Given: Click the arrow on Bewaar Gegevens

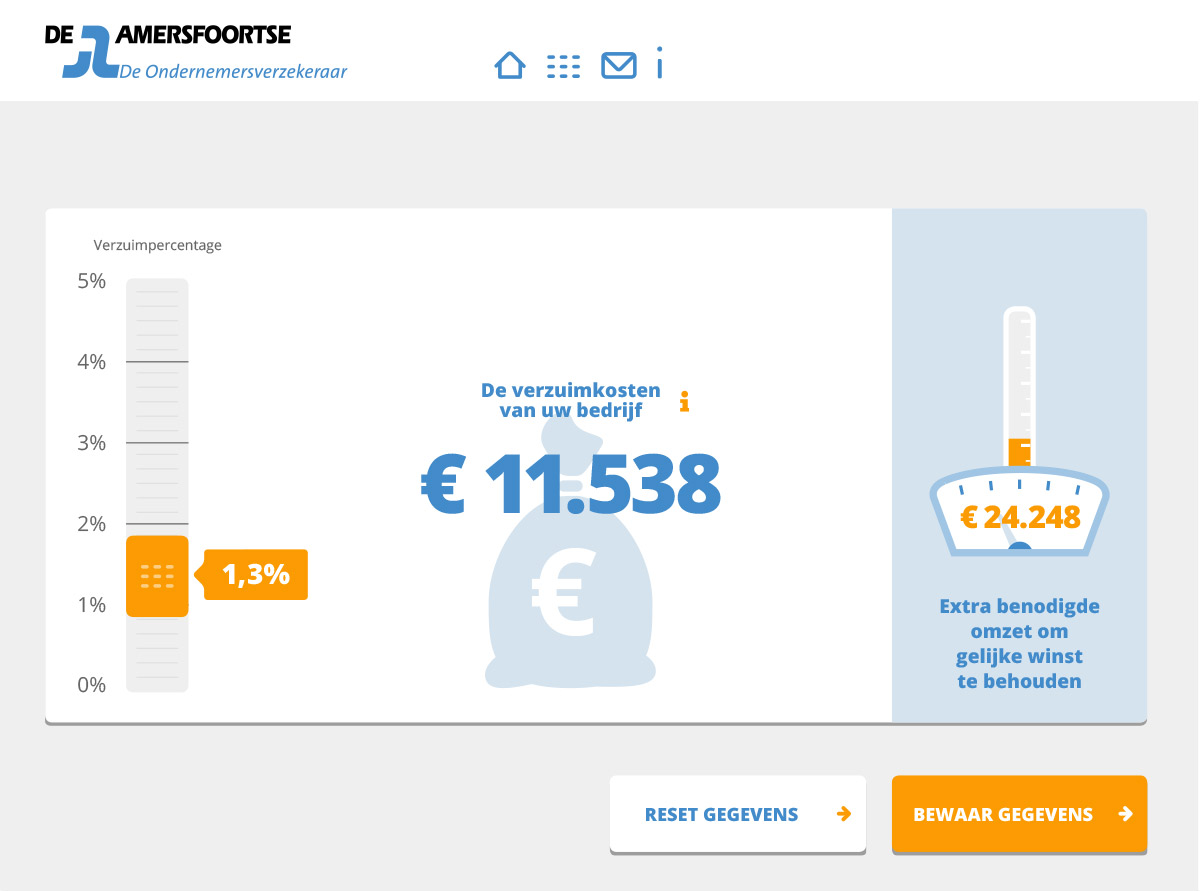Looking at the screenshot, I should coord(1126,814).
